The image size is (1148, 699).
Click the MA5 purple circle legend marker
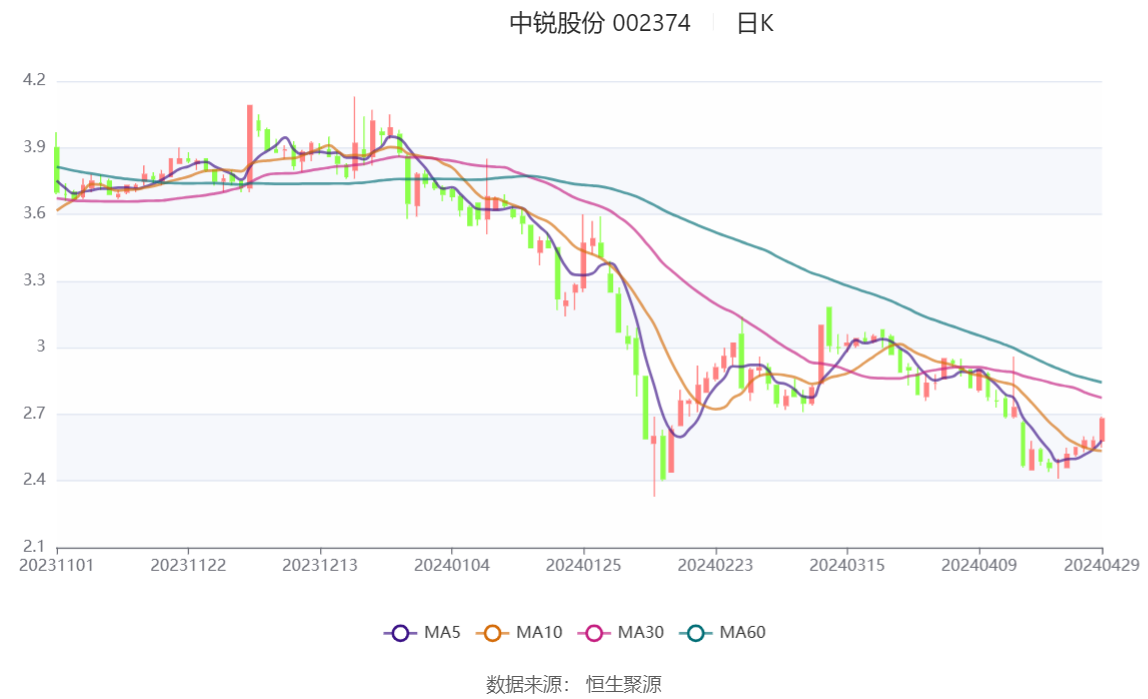pos(401,632)
